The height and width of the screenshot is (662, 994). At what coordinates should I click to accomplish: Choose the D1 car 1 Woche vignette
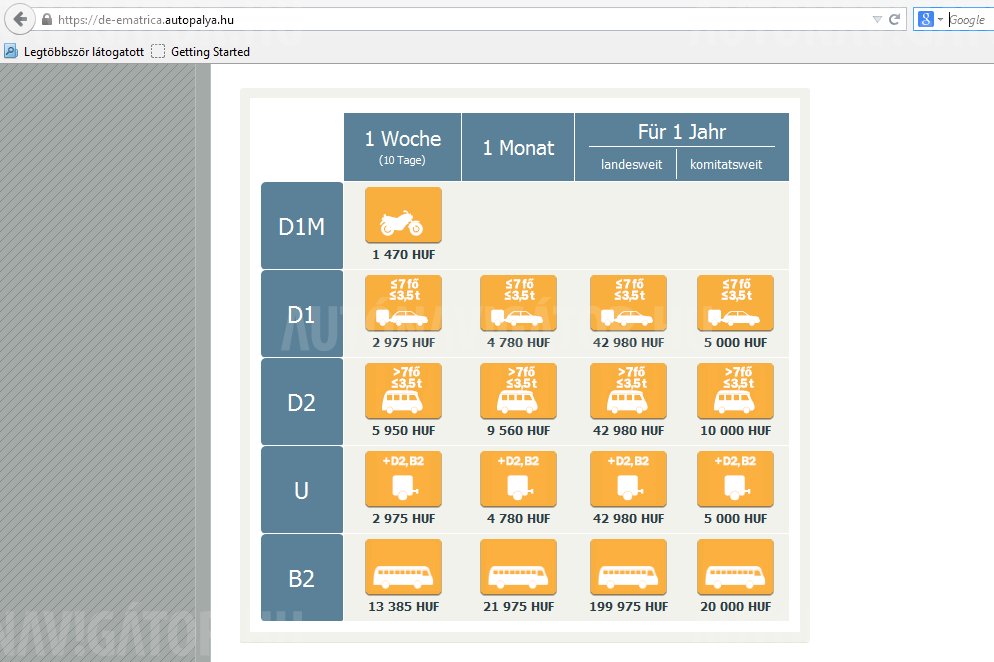(x=403, y=303)
